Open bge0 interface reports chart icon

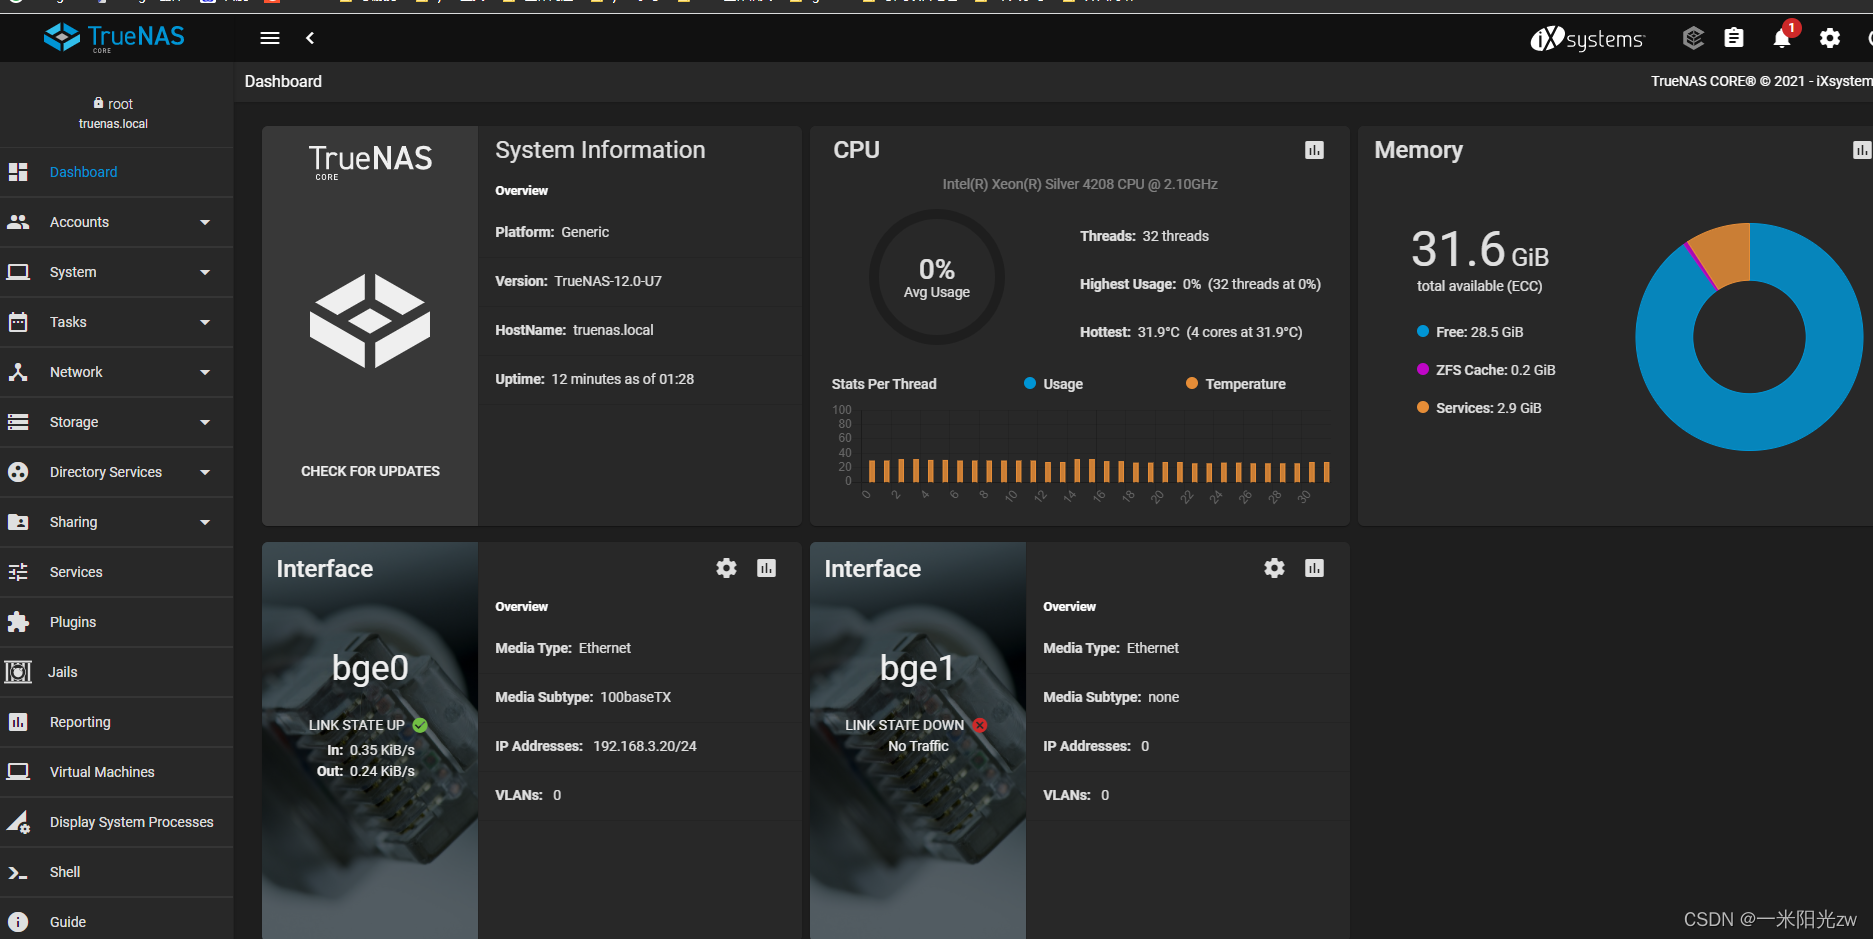767,568
